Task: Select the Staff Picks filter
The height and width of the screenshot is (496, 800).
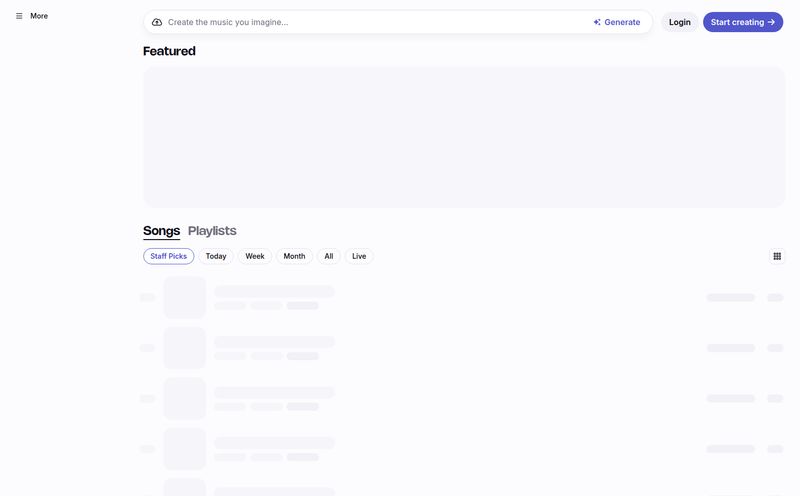Action: tap(168, 256)
